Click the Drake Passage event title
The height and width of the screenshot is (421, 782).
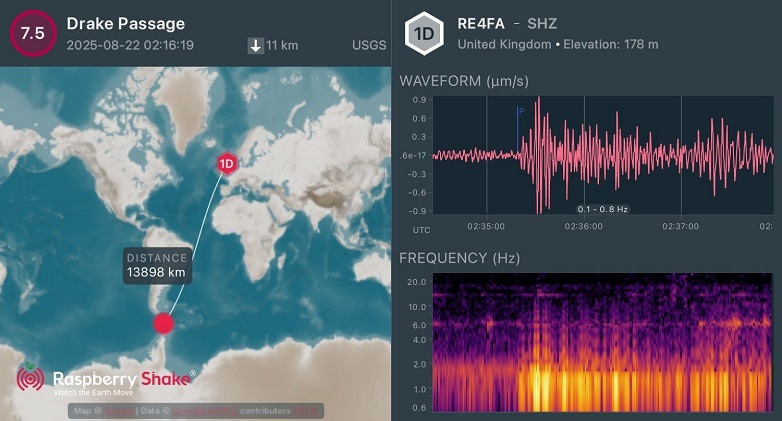[x=125, y=23]
